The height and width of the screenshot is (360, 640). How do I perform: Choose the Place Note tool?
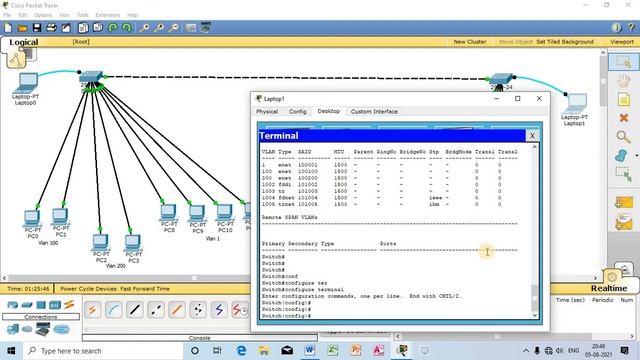click(623, 99)
